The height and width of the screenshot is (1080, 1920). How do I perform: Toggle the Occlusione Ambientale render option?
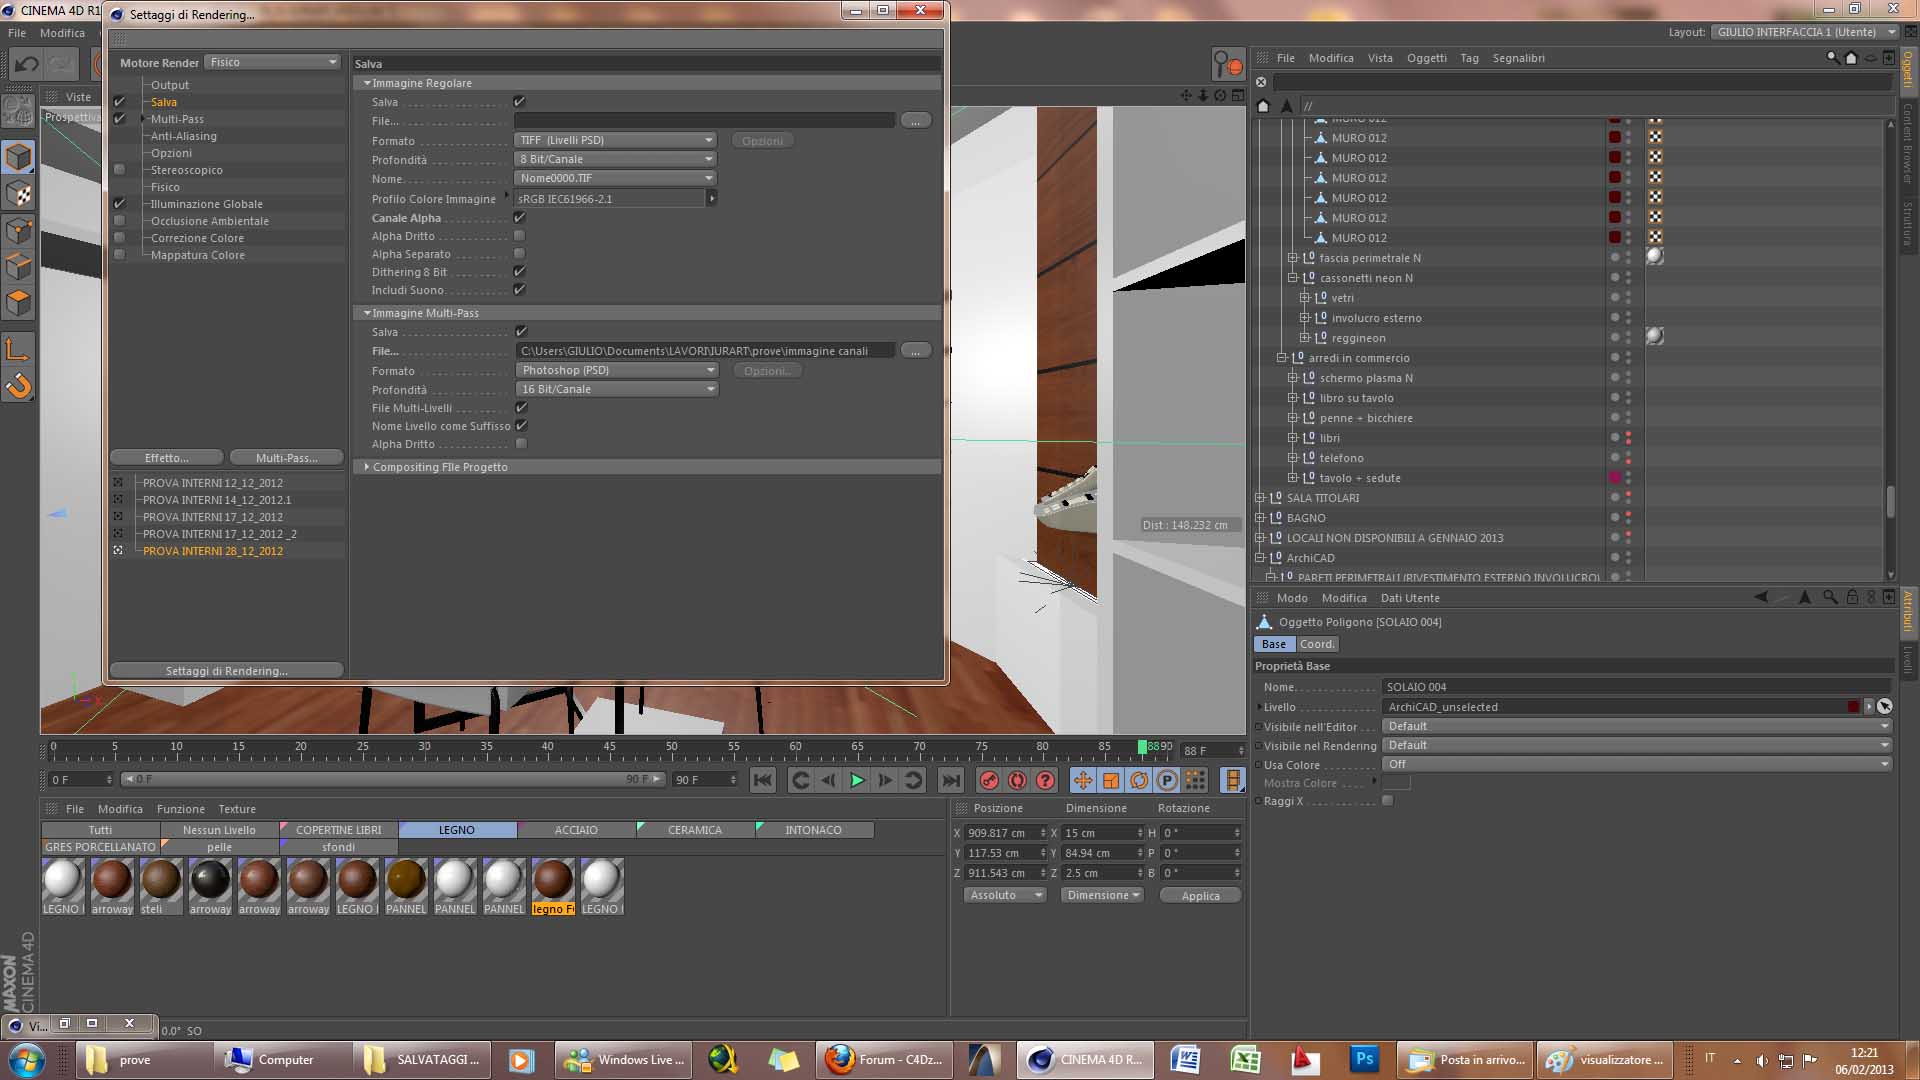coord(120,221)
